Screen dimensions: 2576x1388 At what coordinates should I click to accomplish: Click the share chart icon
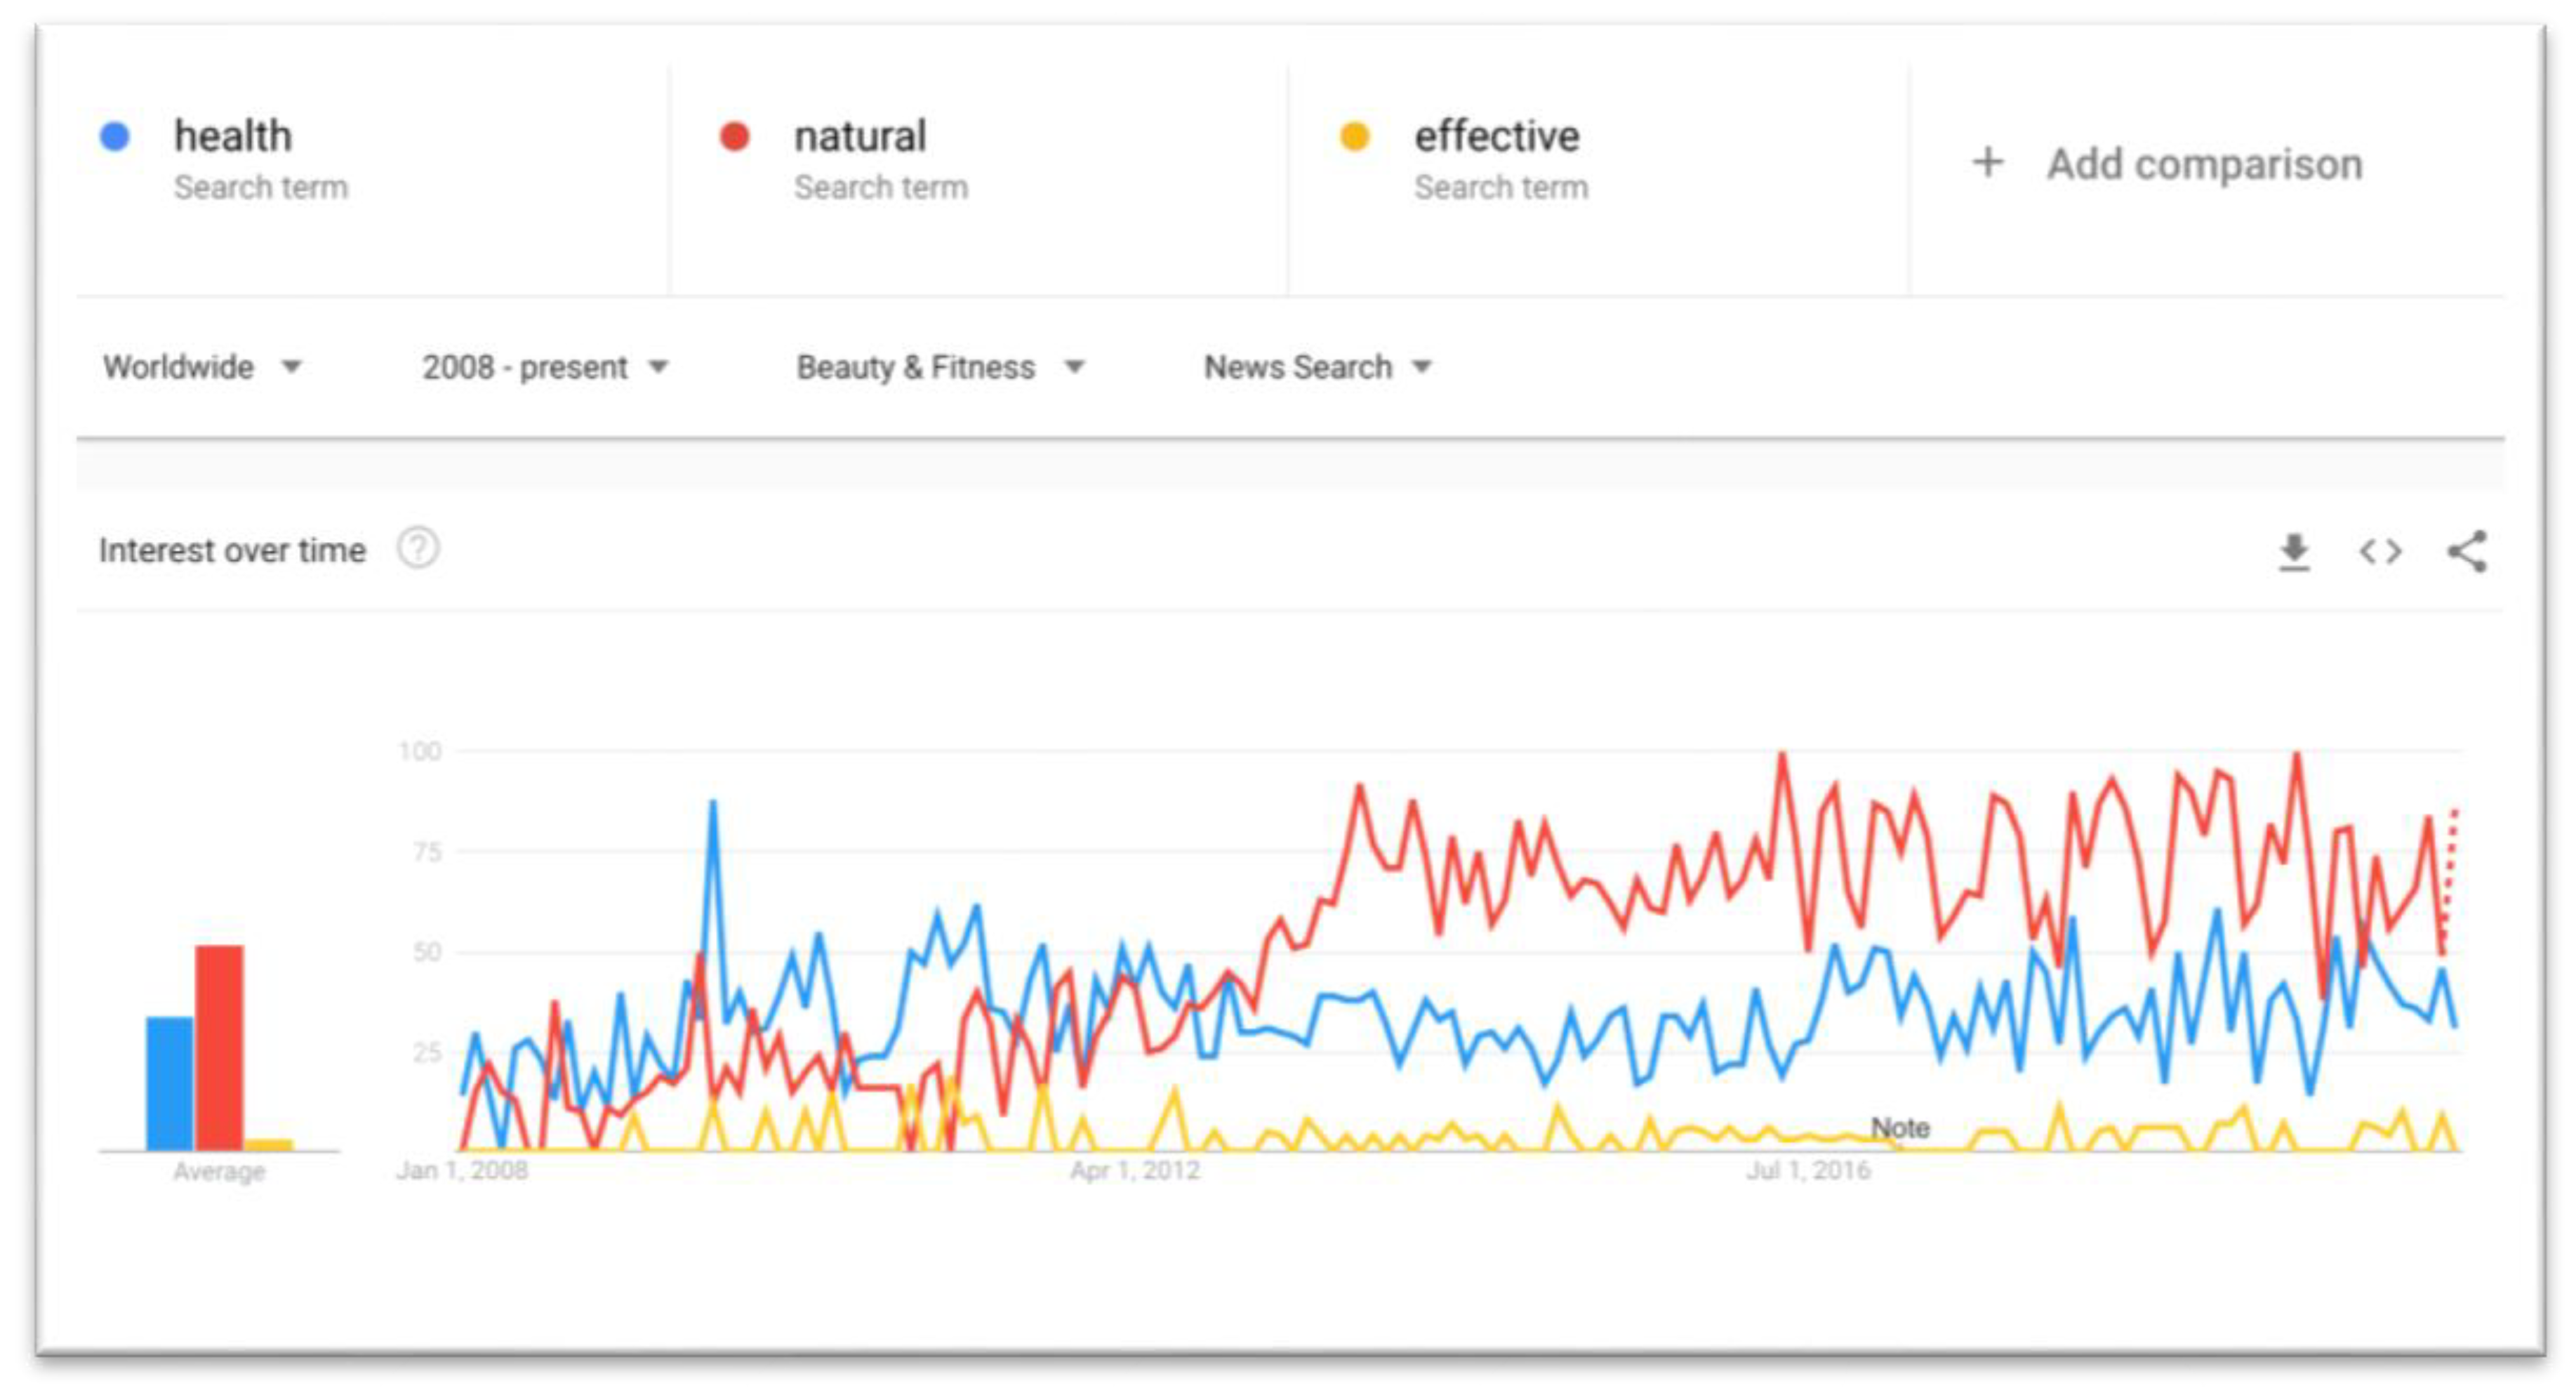point(2467,551)
